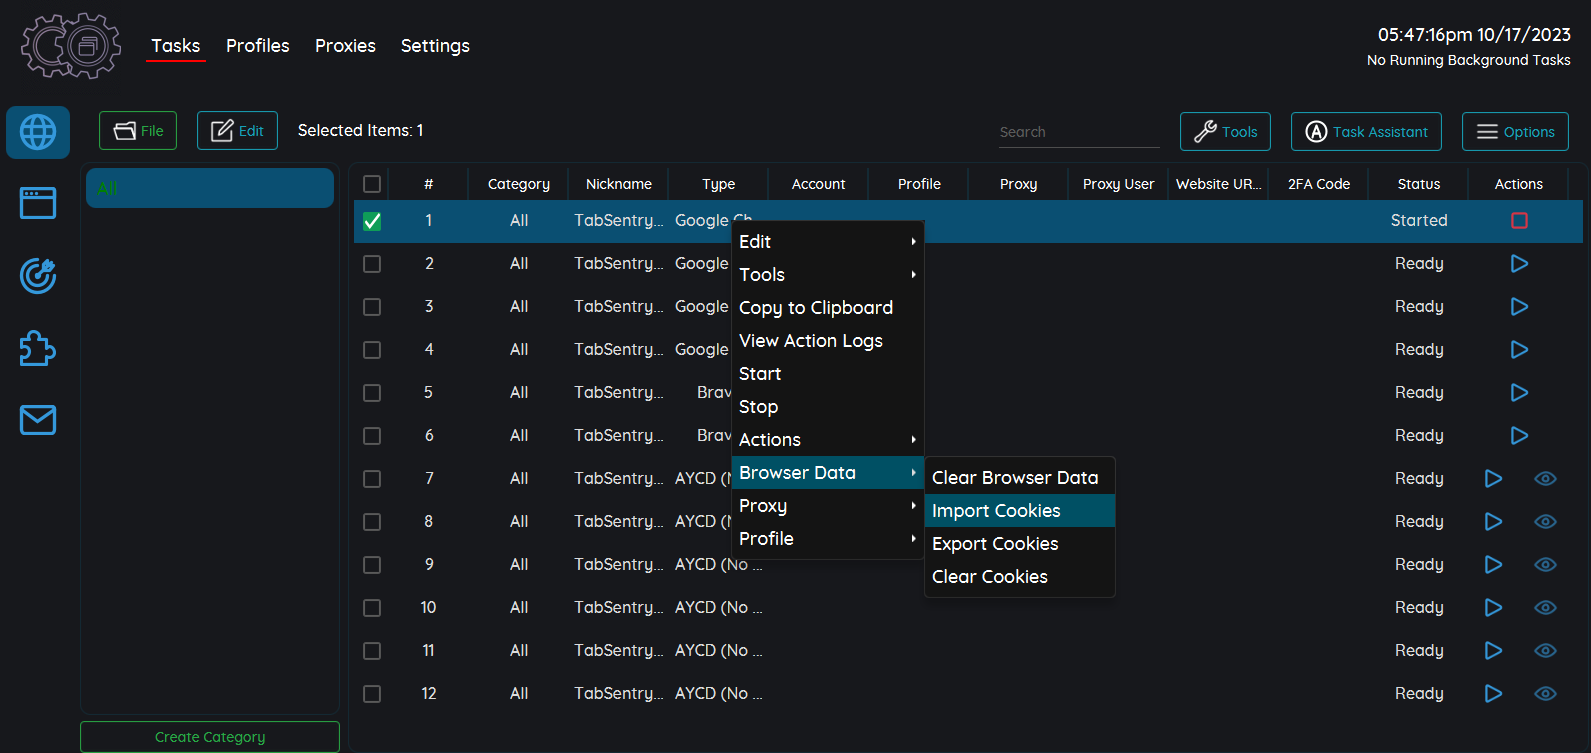Start task 6 with play icon

1519,435
